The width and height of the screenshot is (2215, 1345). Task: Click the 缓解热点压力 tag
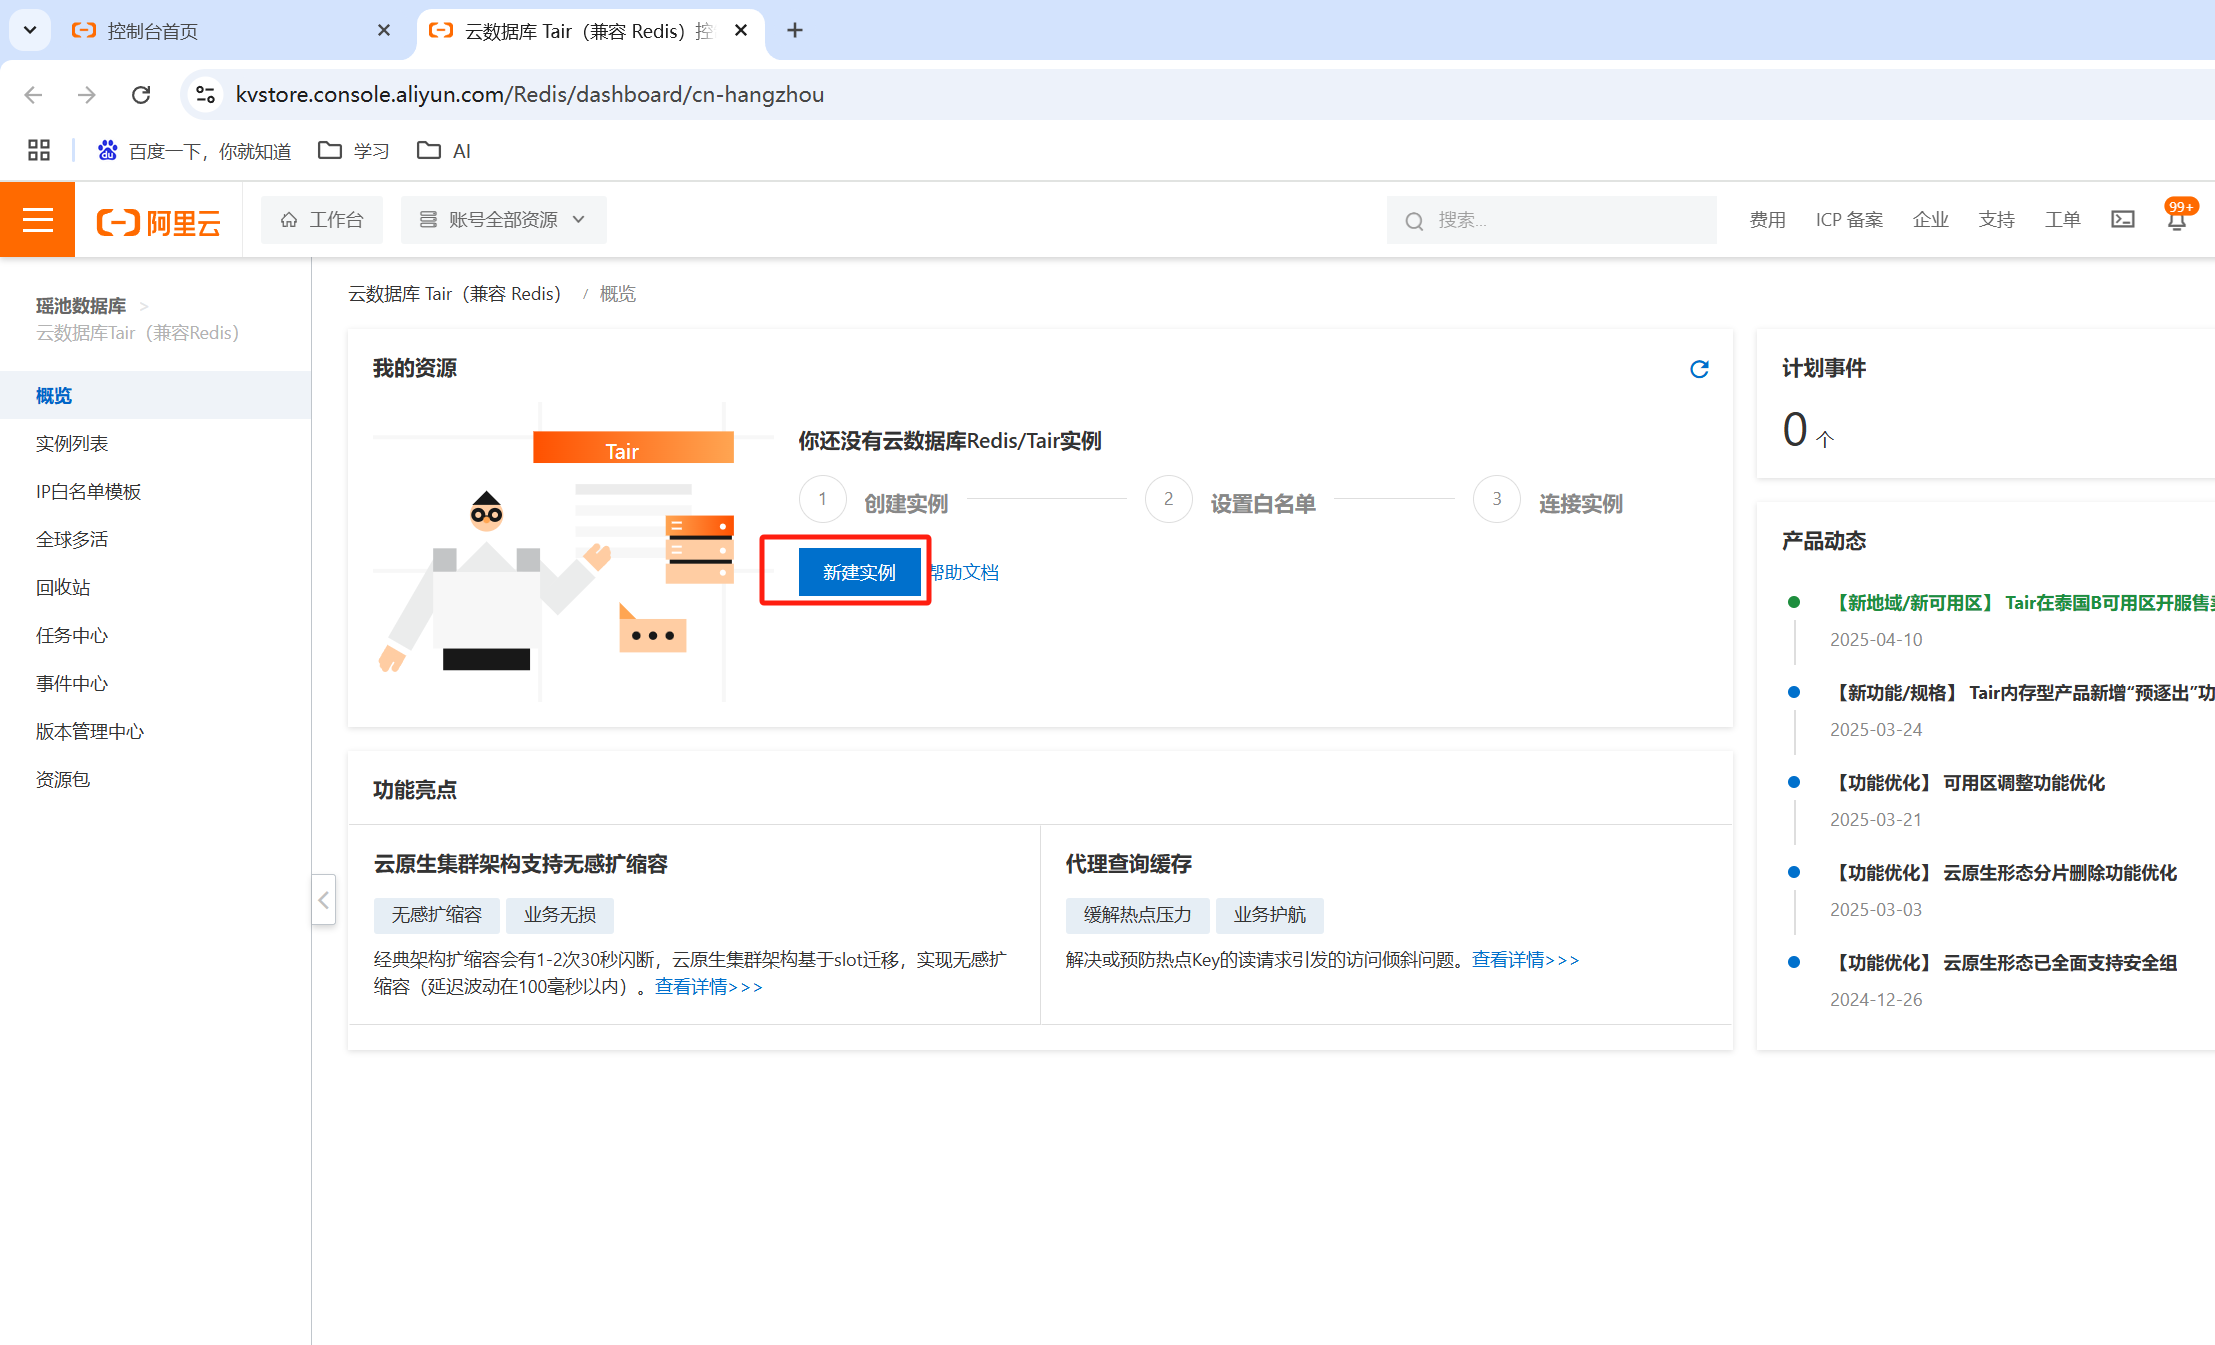point(1138,915)
